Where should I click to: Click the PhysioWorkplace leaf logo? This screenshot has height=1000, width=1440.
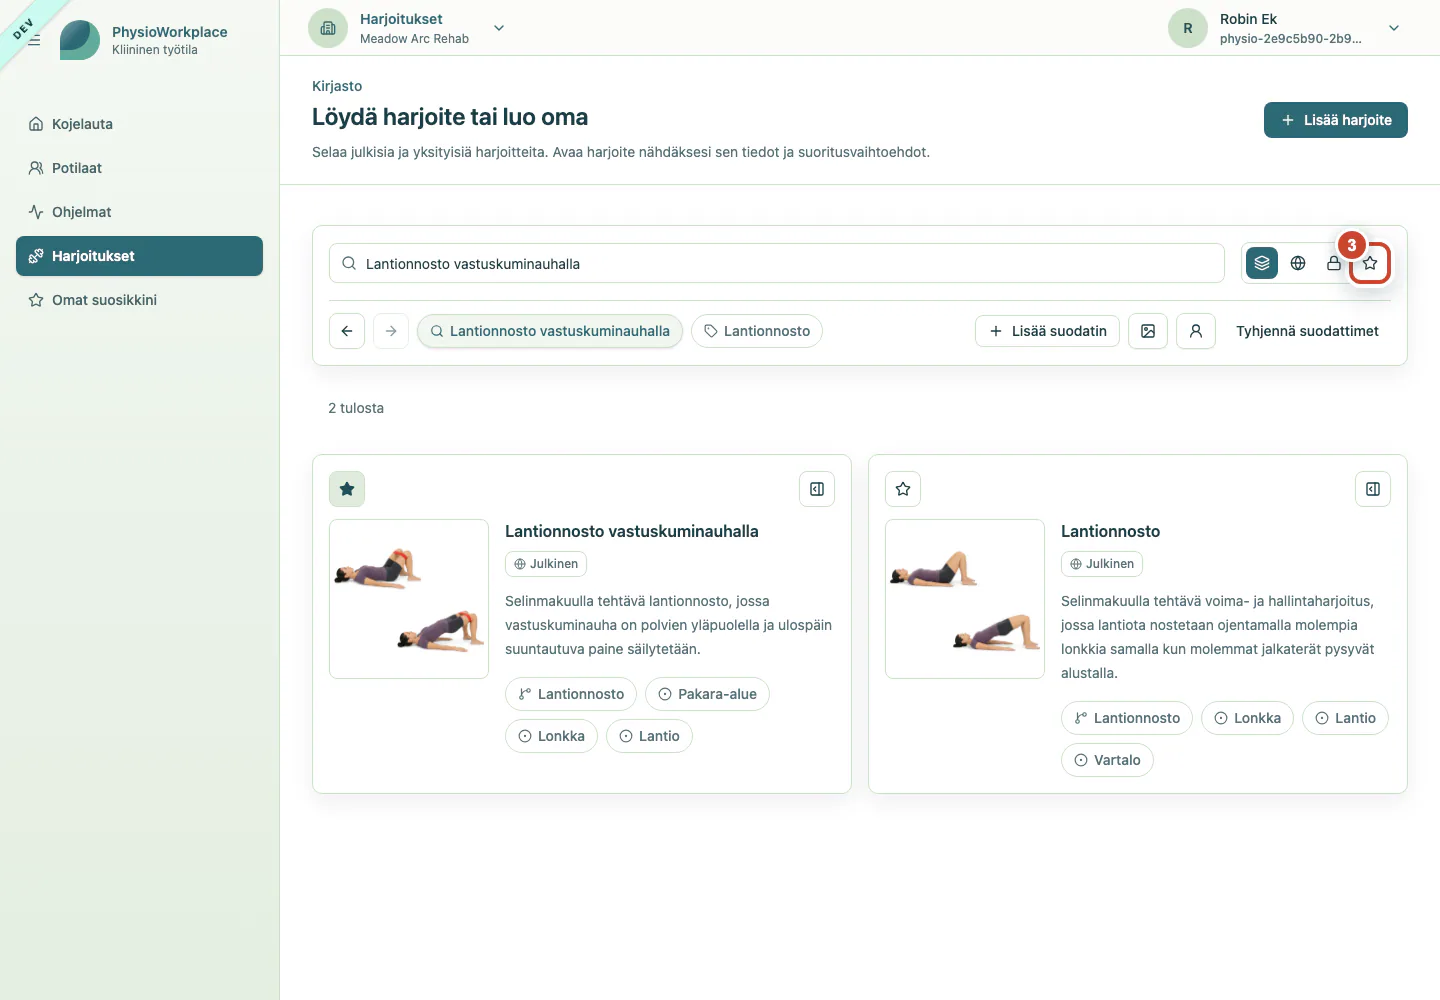tap(80, 40)
